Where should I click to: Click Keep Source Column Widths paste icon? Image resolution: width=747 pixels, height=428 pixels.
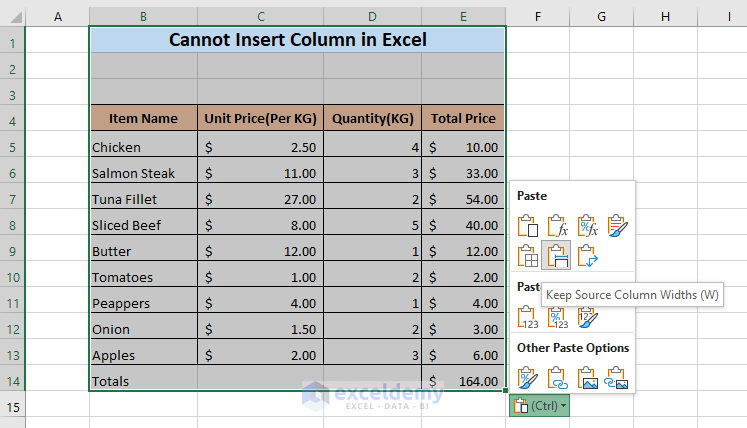556,255
